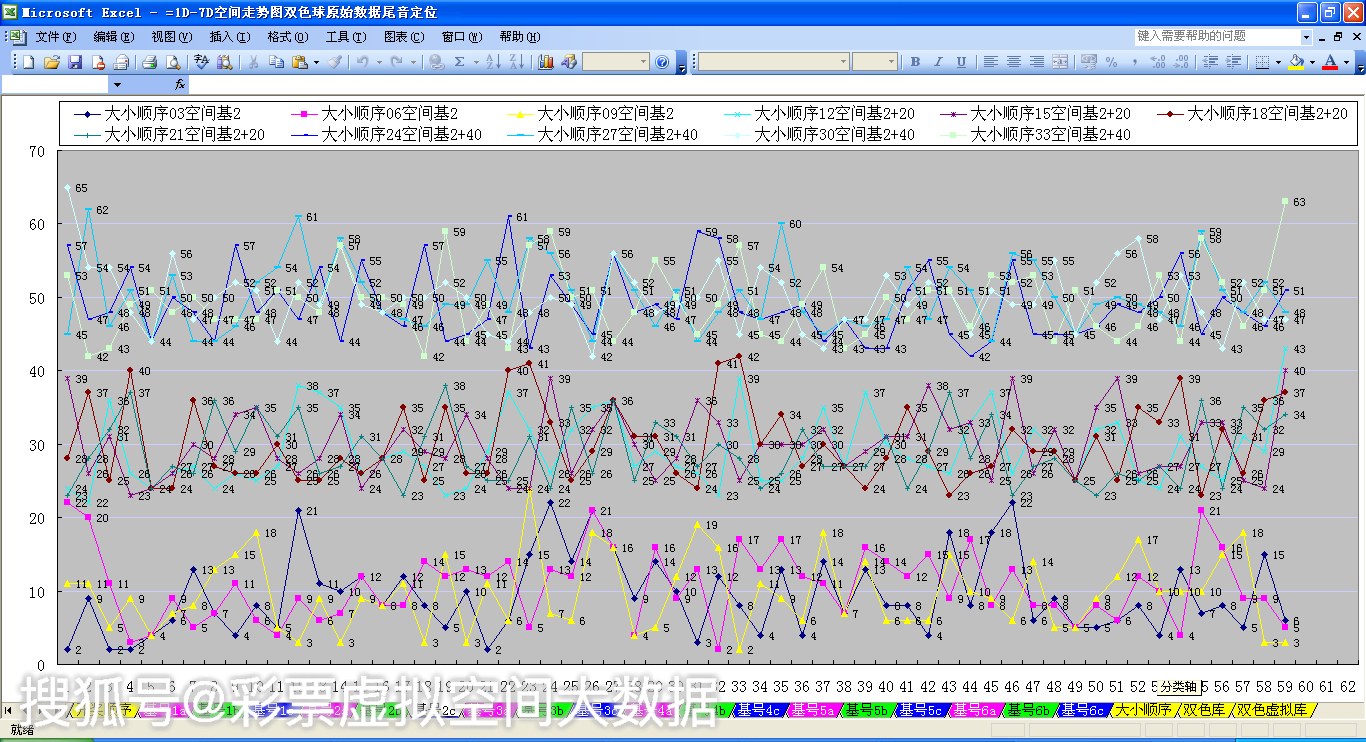Expand the help question box dropdown
The width and height of the screenshot is (1366, 742).
1305,36
